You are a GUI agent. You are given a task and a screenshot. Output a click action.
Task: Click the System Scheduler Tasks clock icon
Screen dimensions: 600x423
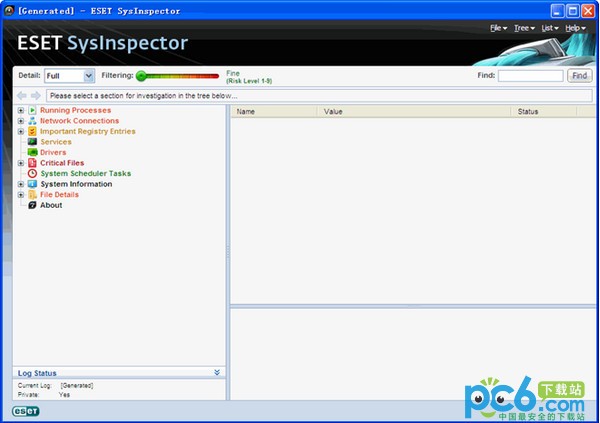click(x=32, y=173)
